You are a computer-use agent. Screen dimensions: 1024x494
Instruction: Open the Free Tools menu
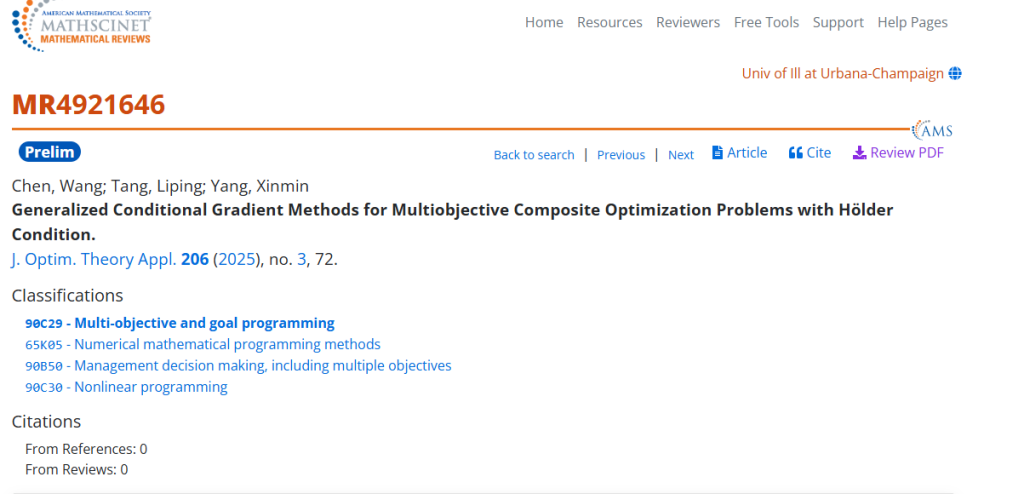(766, 22)
